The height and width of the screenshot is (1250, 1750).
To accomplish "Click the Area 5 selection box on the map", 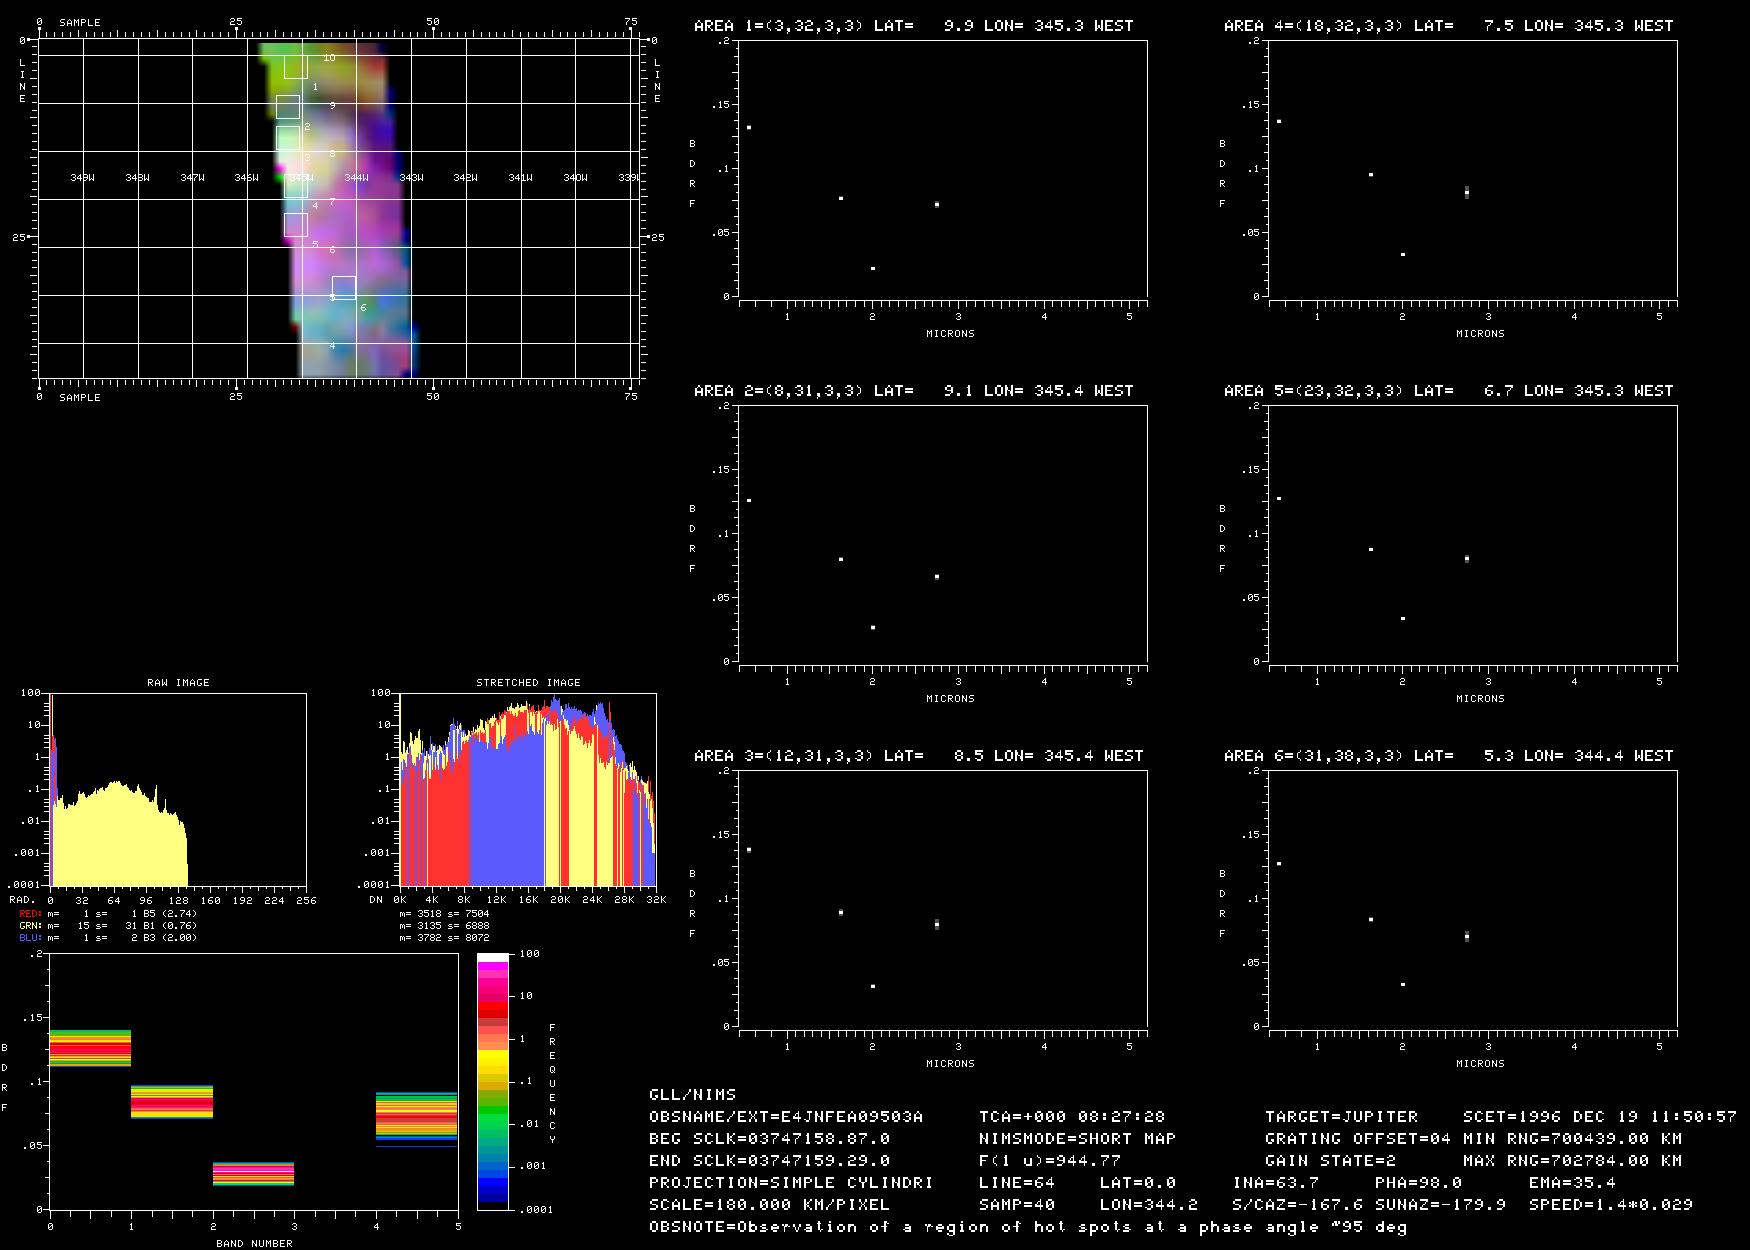I will click(x=295, y=224).
